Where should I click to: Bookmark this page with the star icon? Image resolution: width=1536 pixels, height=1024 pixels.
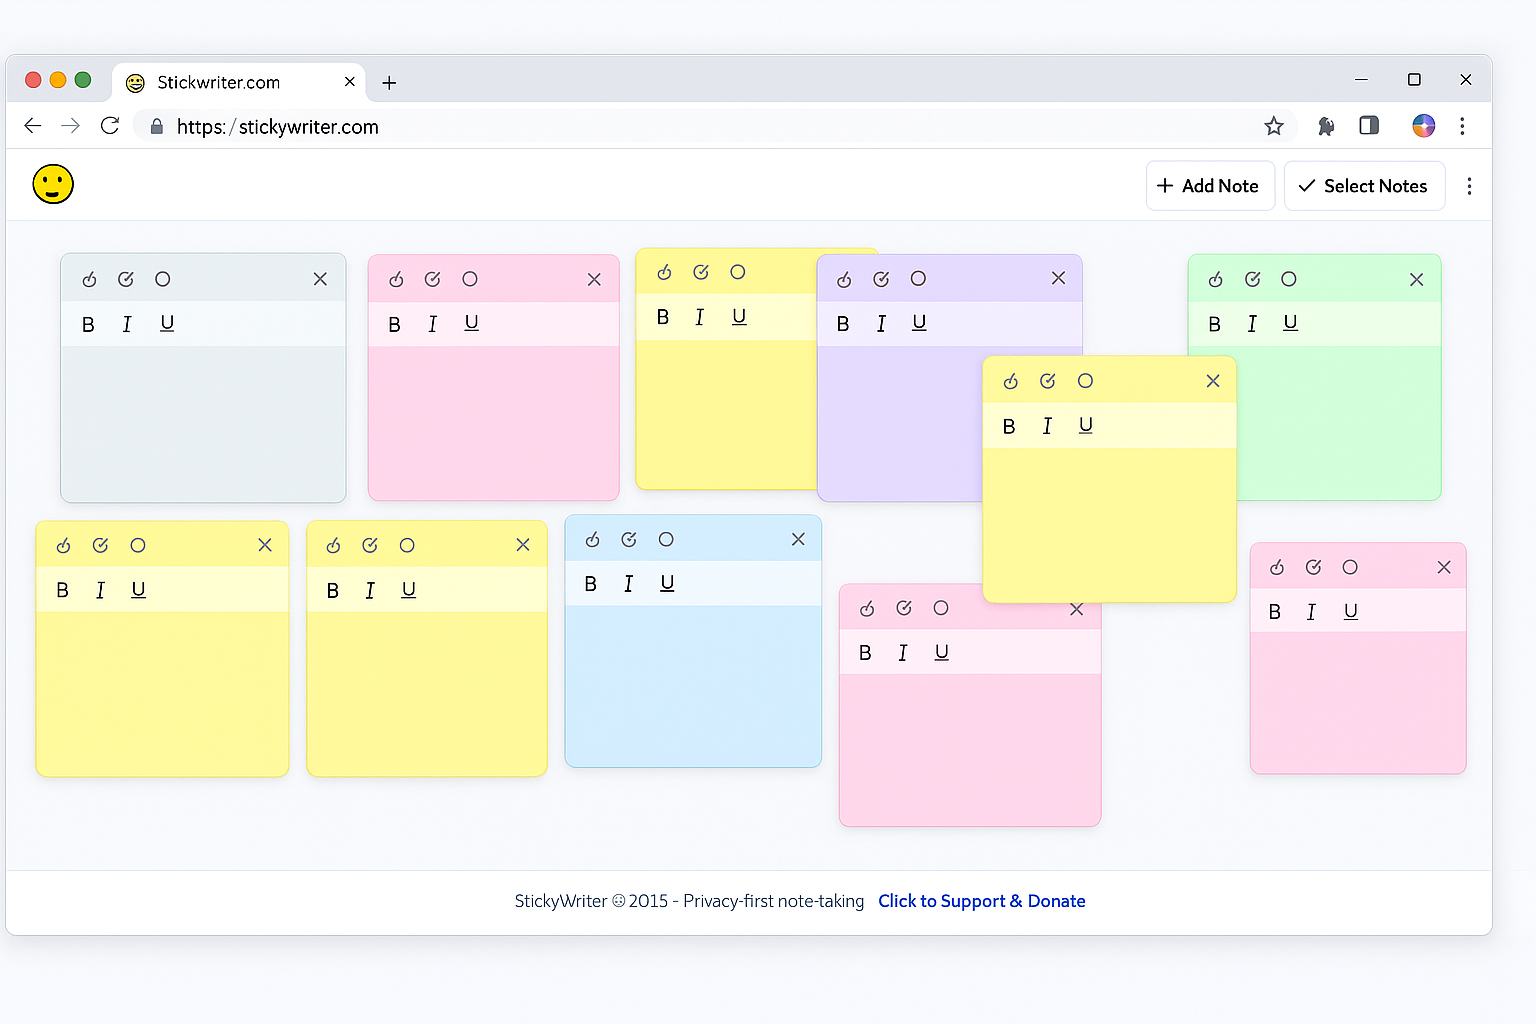pos(1273,126)
